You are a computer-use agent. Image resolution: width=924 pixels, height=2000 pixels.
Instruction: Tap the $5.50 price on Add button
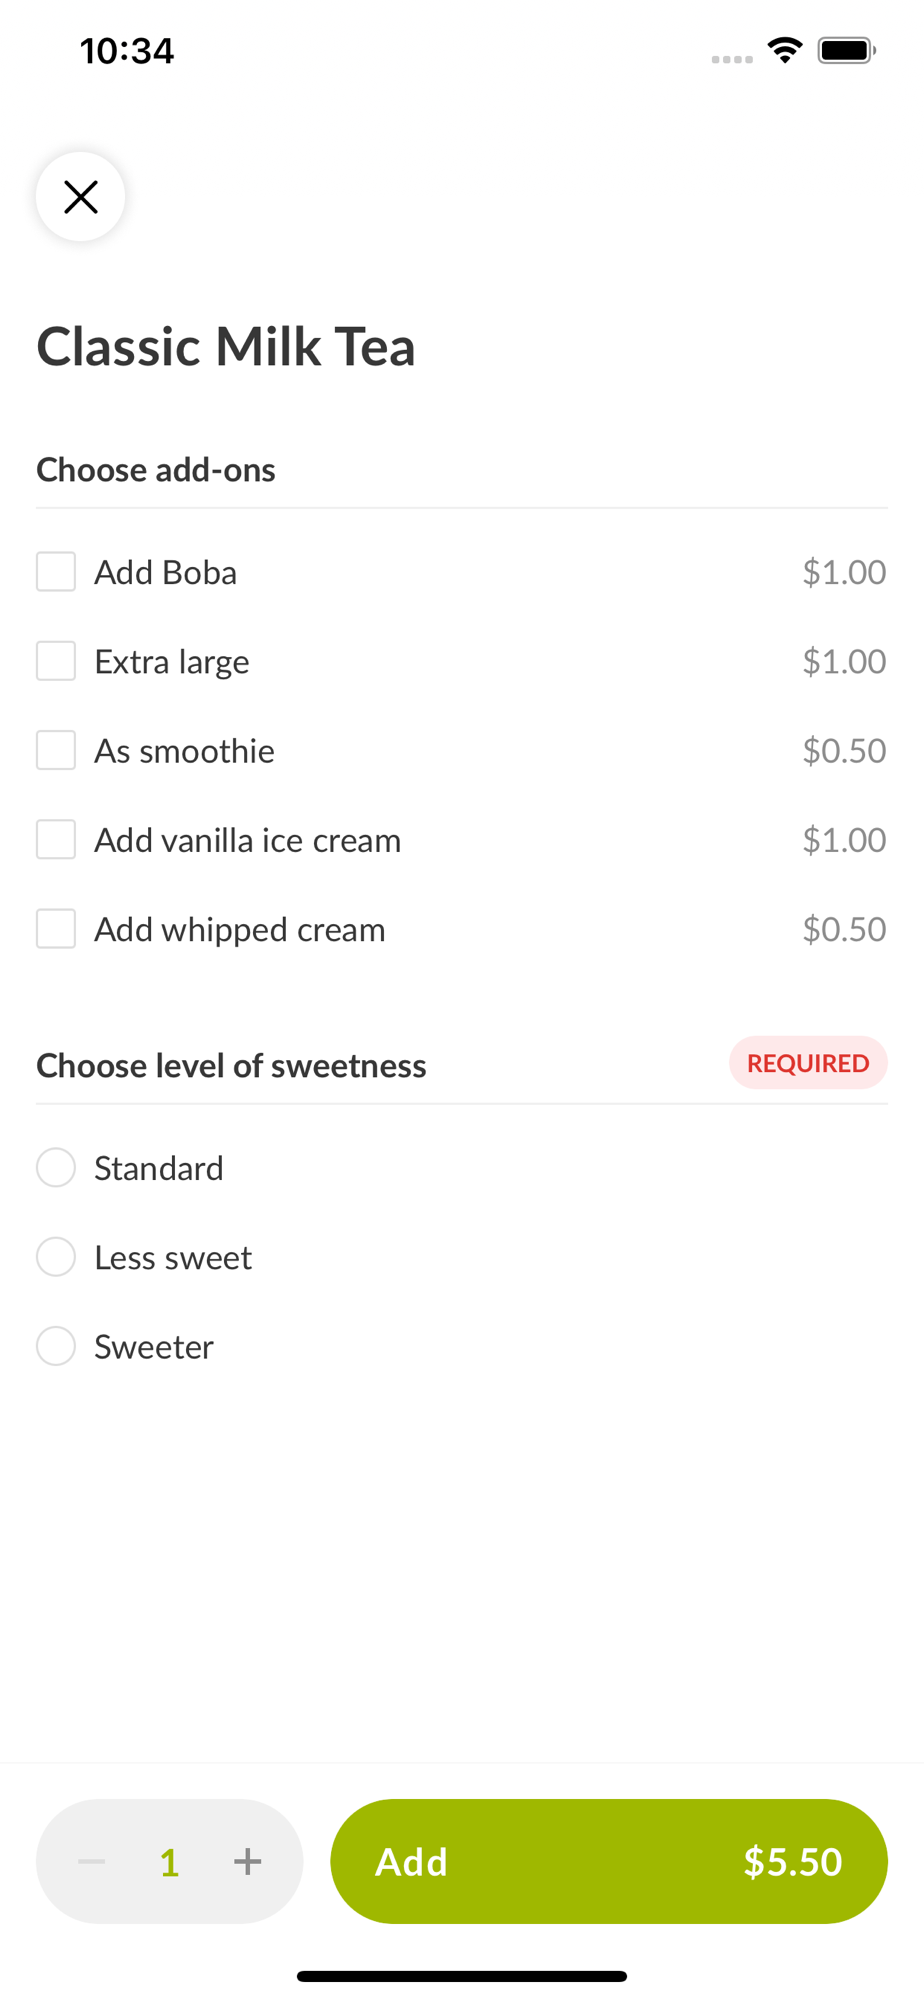coord(792,1862)
